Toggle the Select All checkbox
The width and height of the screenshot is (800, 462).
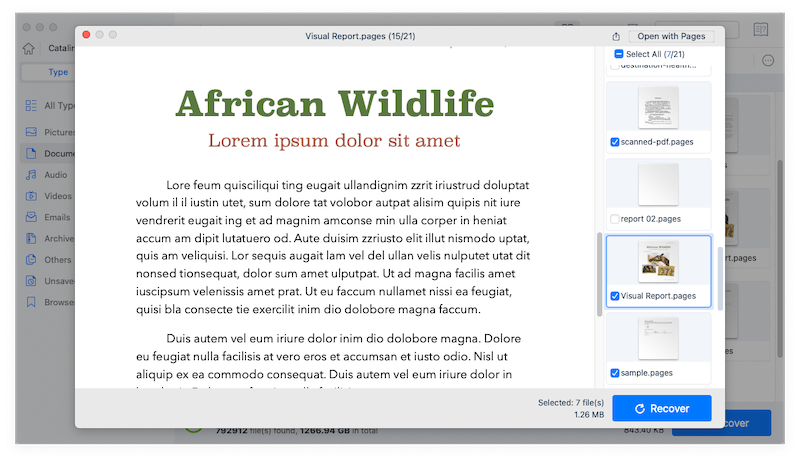[618, 53]
